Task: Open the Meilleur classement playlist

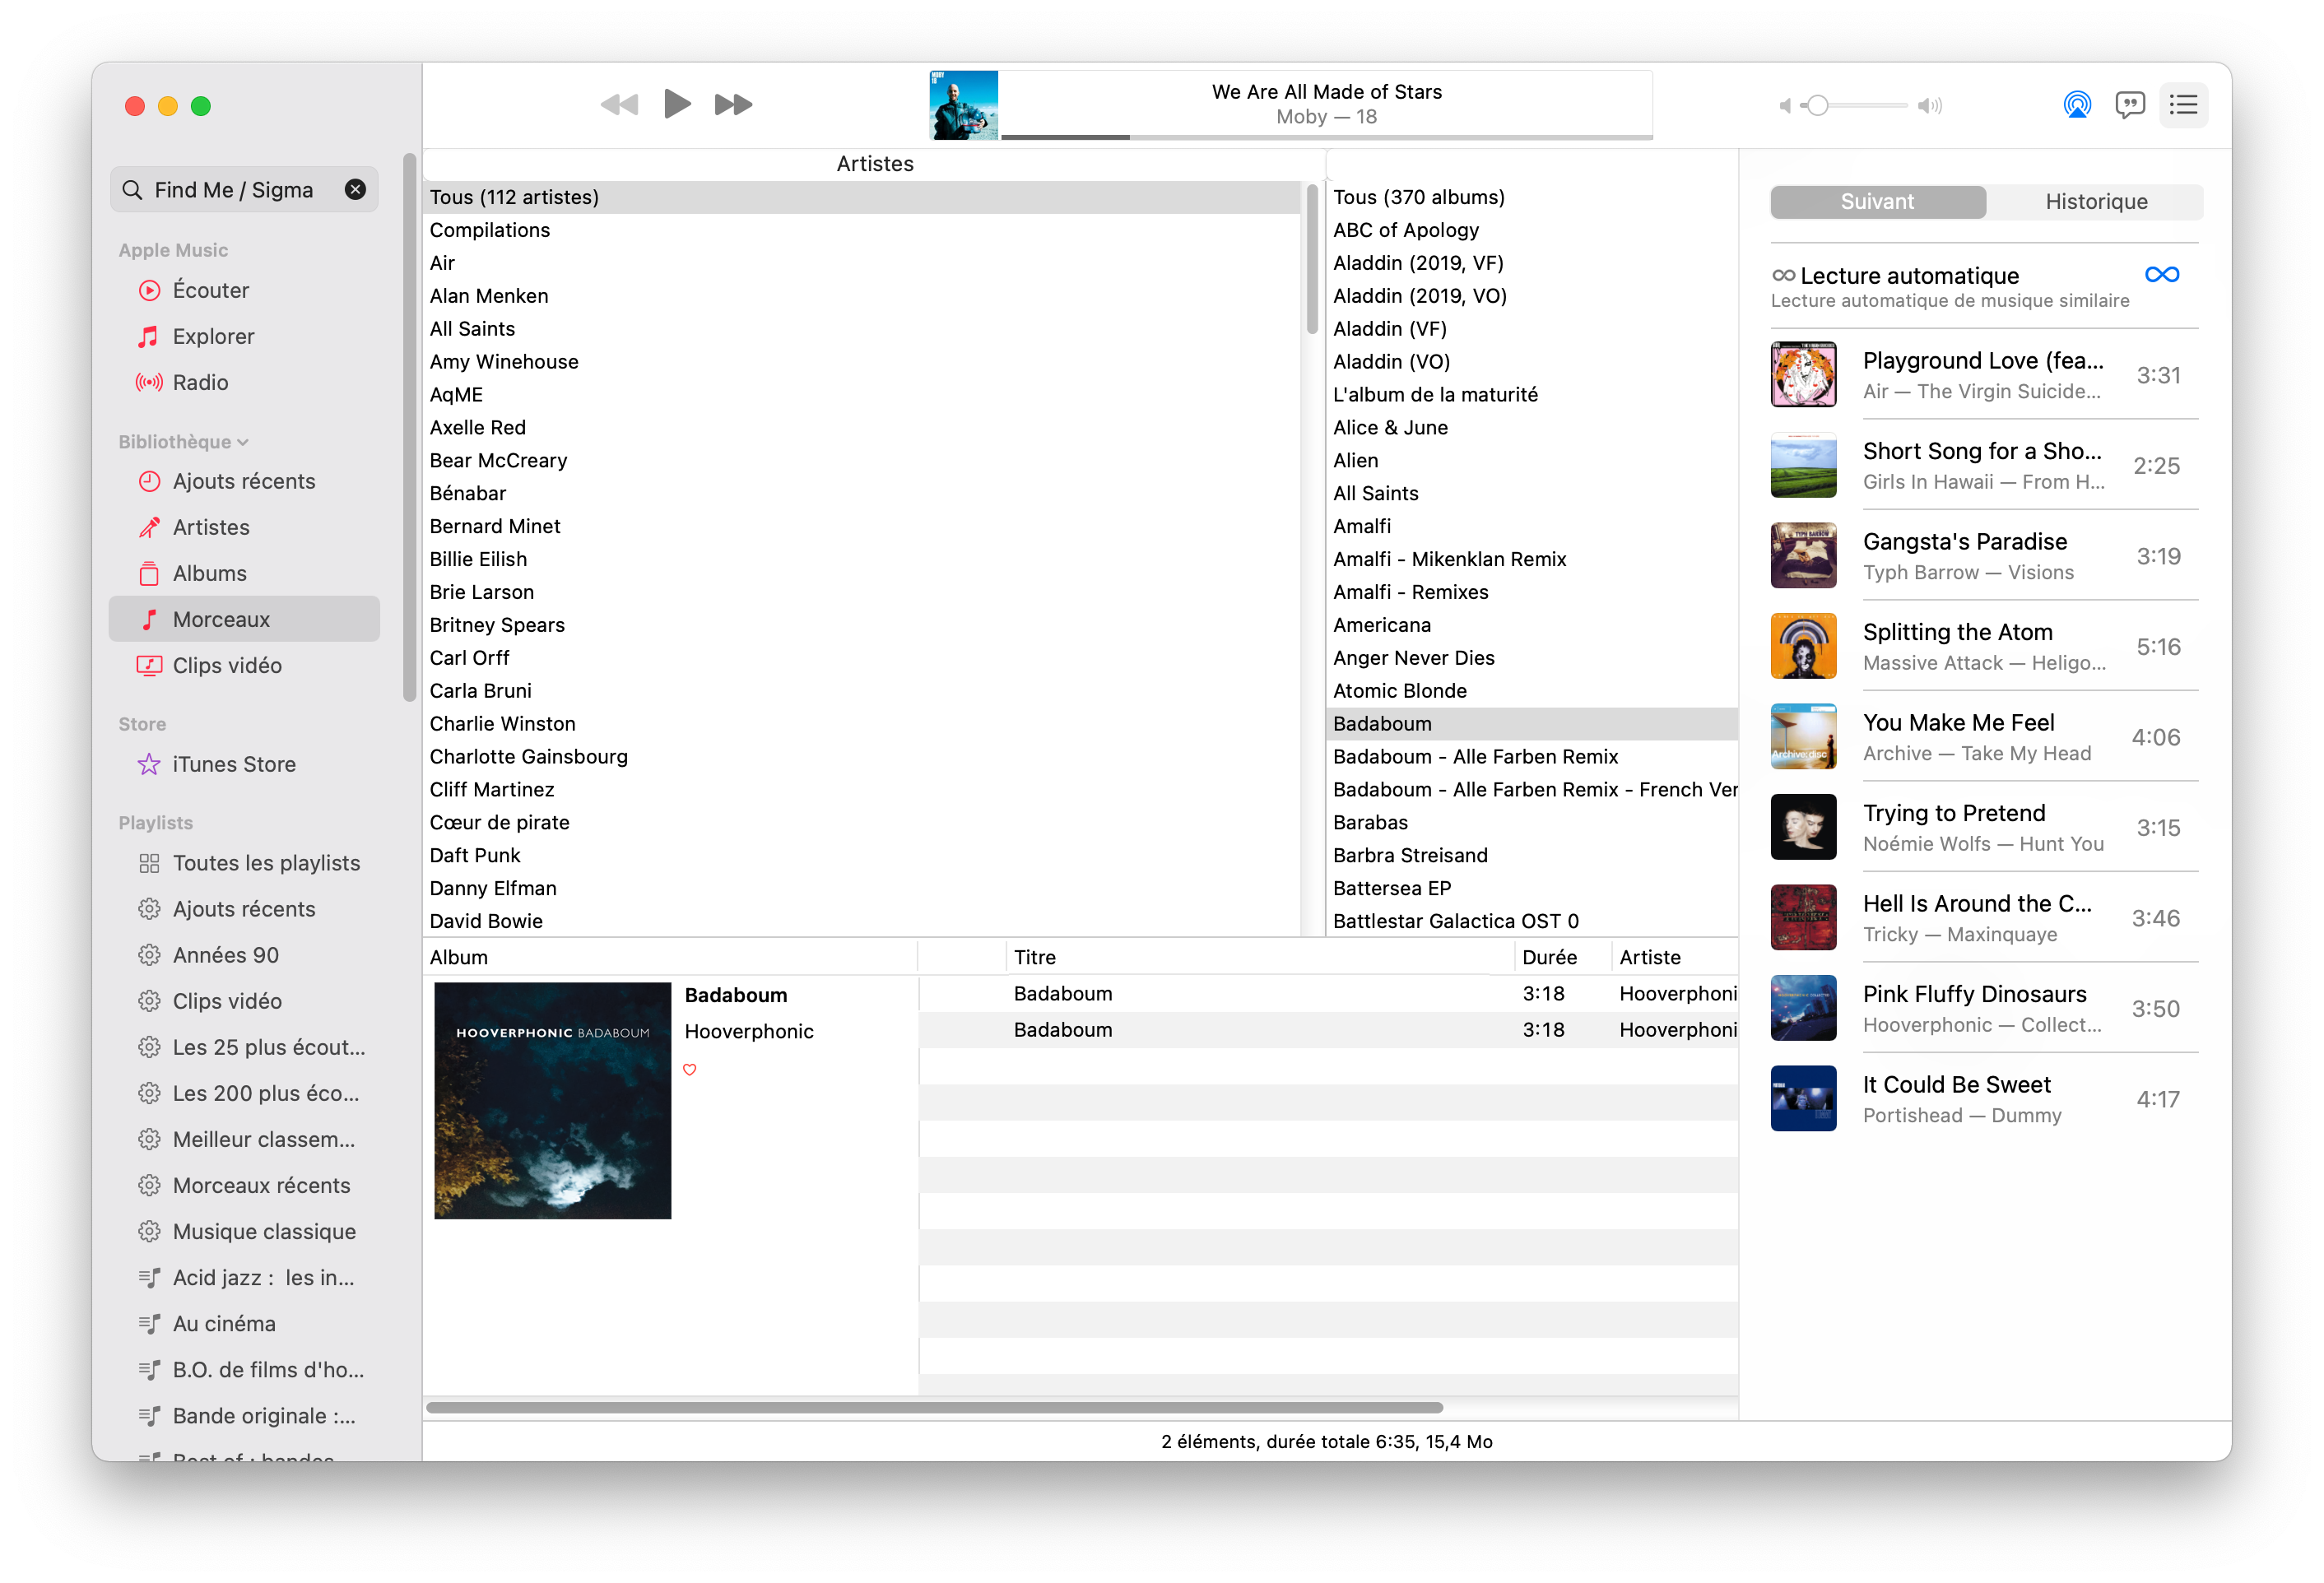Action: pyautogui.click(x=243, y=1139)
